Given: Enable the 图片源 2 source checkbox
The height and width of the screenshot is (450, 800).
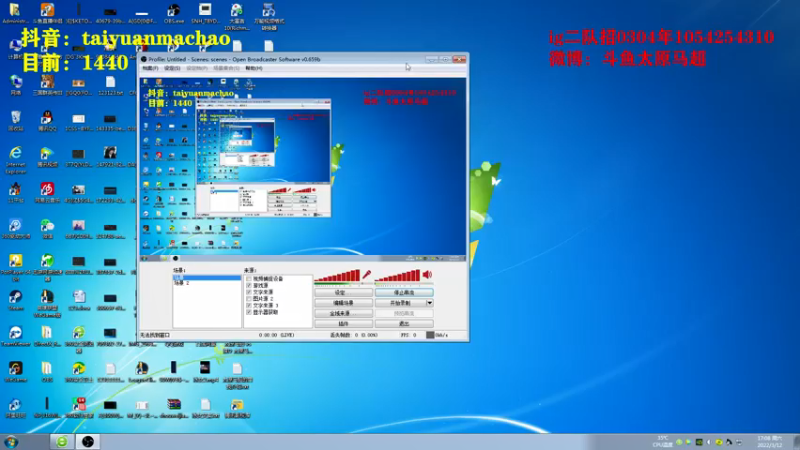Looking at the screenshot, I should click(x=249, y=298).
